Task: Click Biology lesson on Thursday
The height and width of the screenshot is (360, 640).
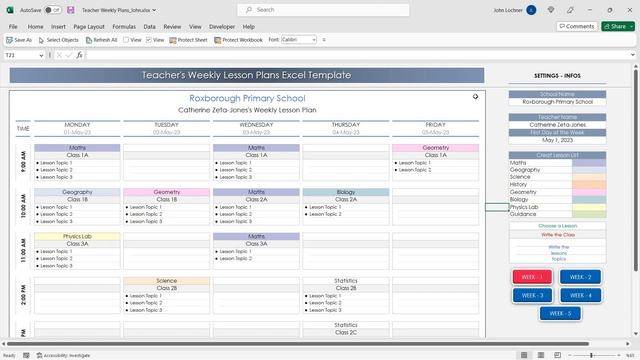Action: (346, 192)
